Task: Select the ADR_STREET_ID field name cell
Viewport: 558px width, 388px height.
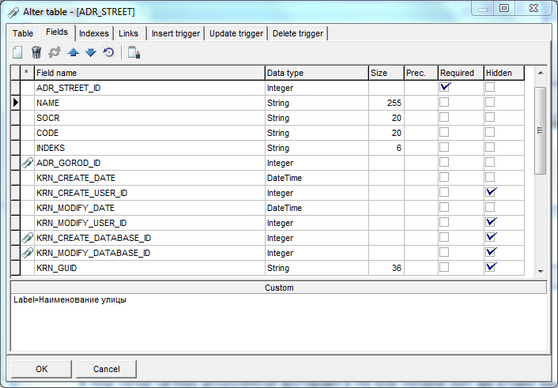Action: point(150,88)
